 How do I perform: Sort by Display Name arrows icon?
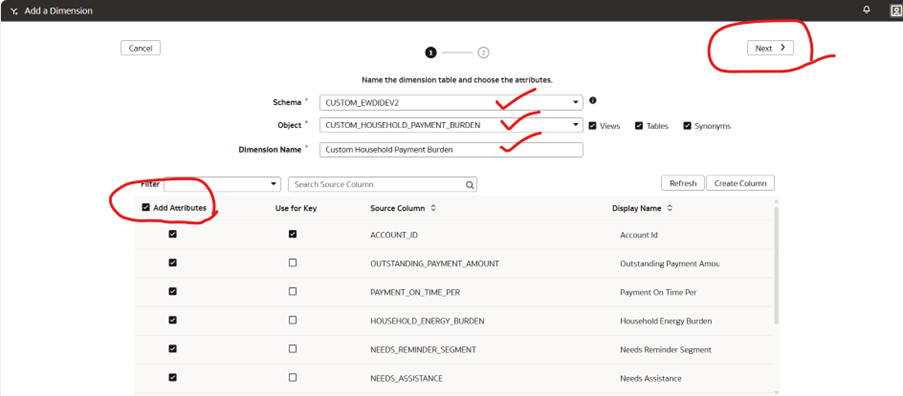tap(669, 208)
